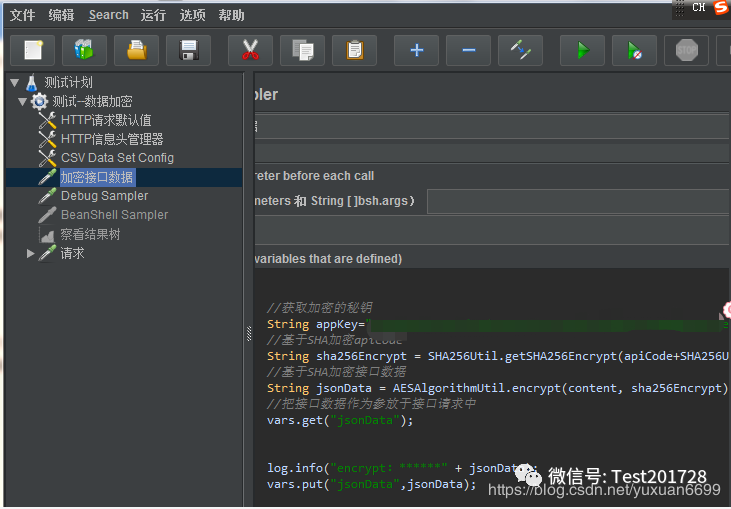Select the 加密接口数据 sampler
Image resolution: width=731 pixels, height=509 pixels.
tap(97, 177)
